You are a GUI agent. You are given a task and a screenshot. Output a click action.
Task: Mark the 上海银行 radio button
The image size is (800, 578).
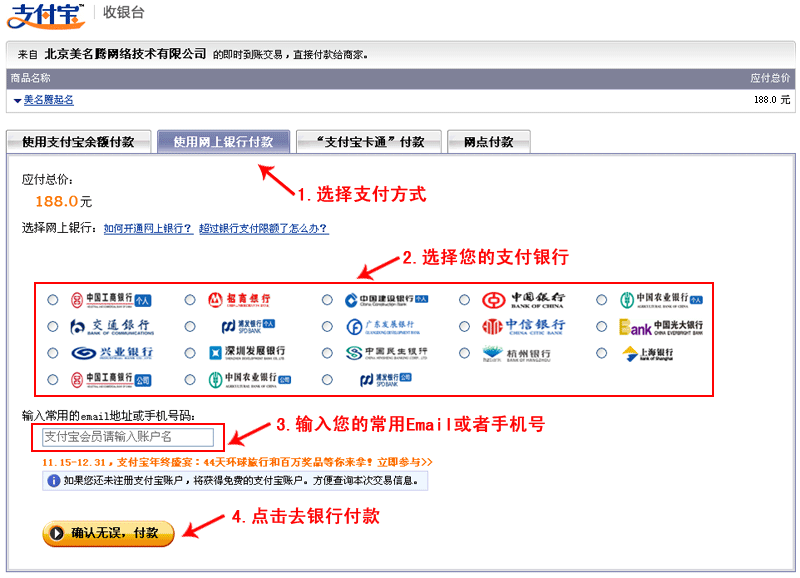602,353
